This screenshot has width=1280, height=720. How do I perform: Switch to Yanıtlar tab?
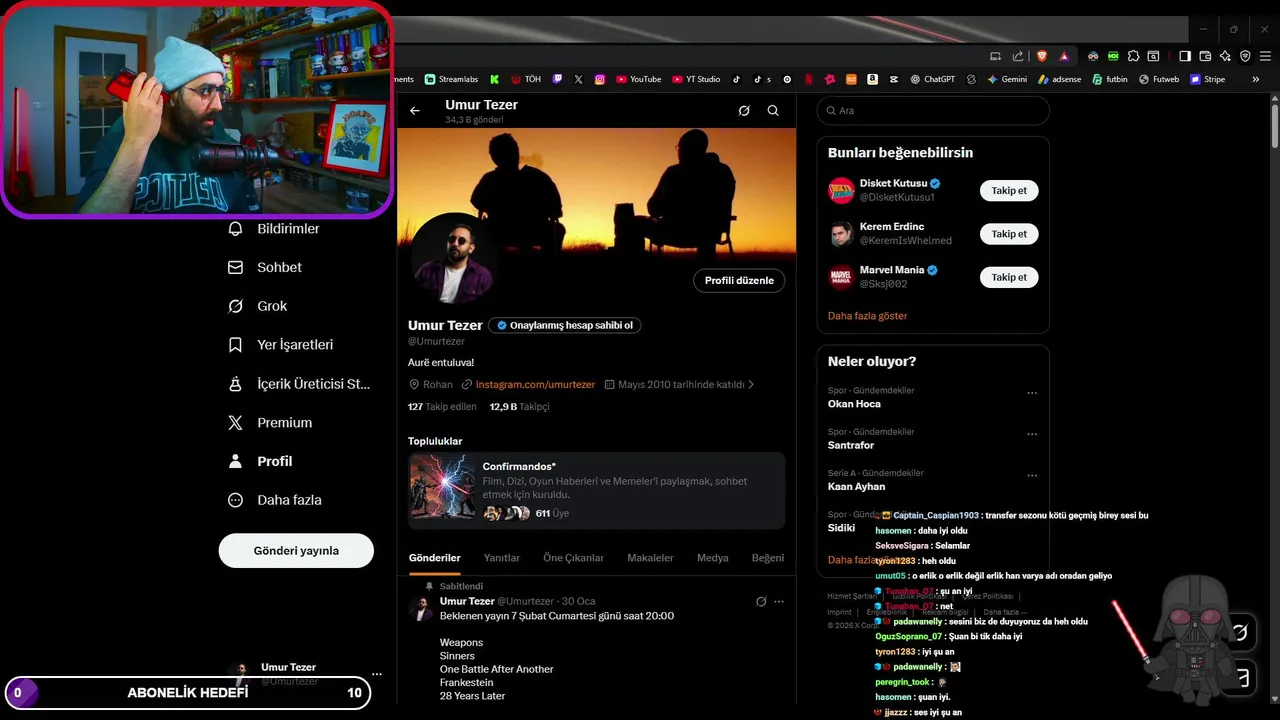coord(502,558)
